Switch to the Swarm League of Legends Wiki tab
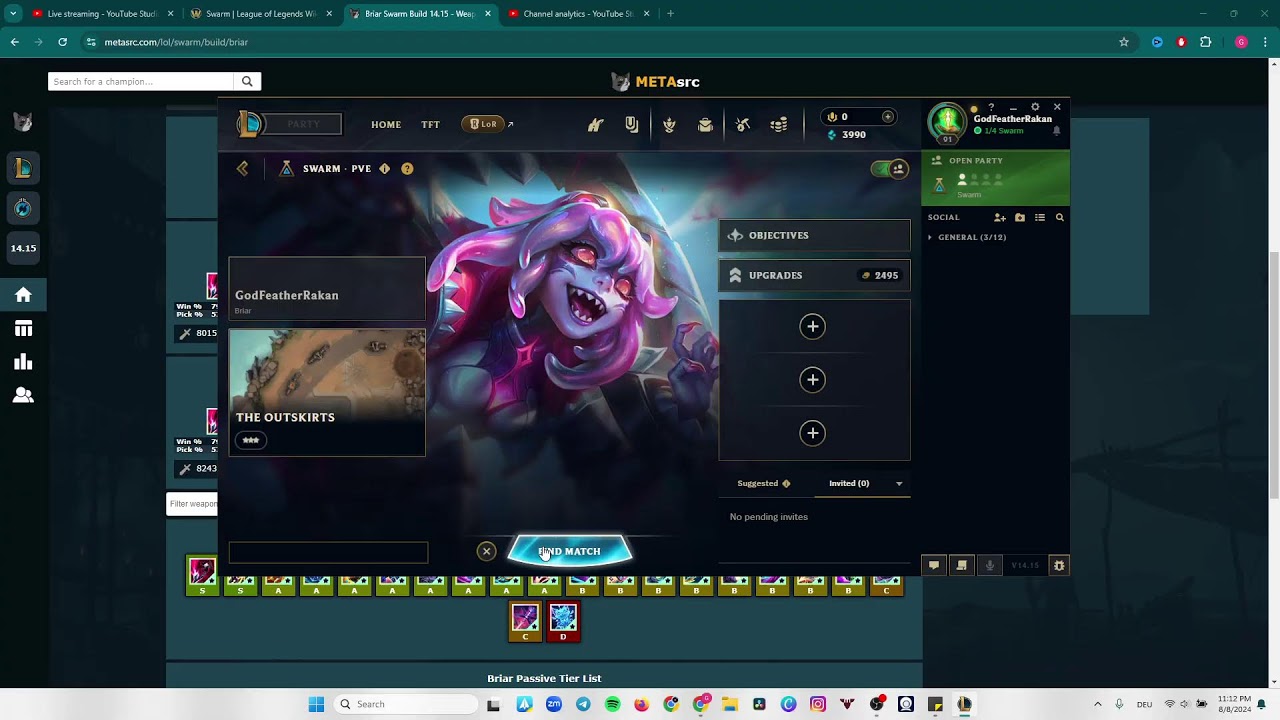The image size is (1280, 720). coord(261,14)
